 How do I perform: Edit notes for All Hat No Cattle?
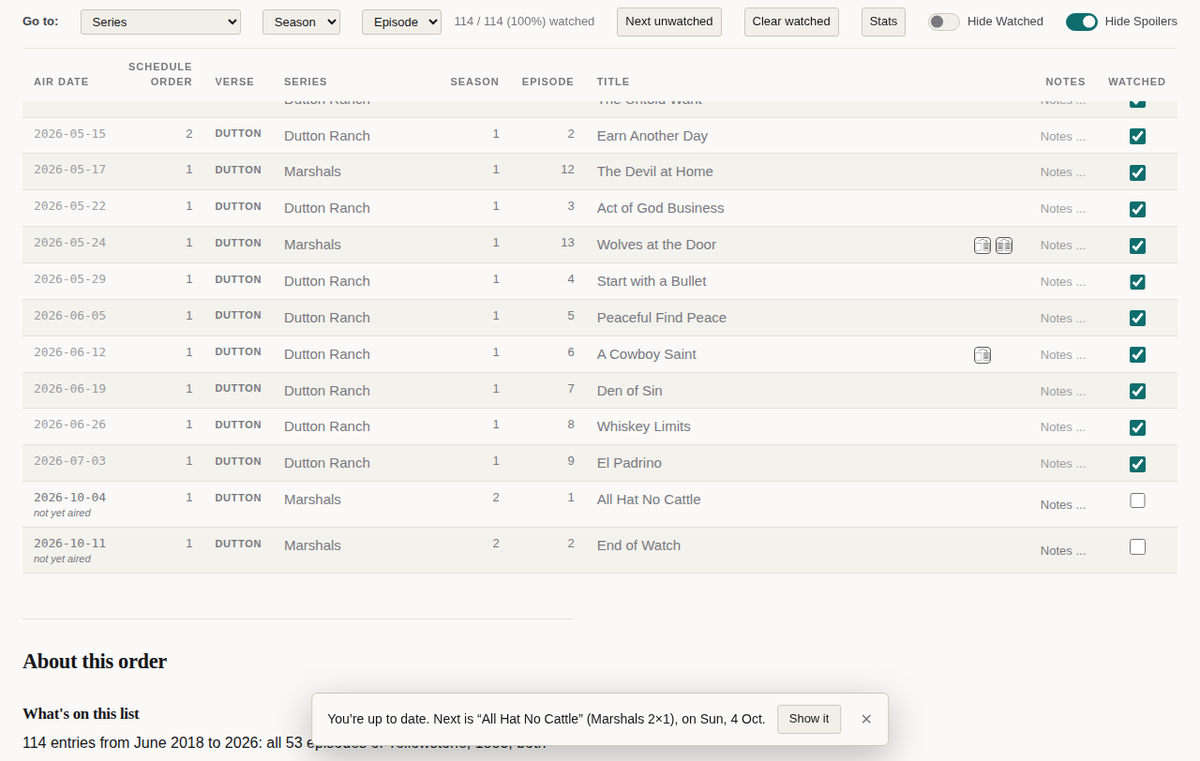(x=1063, y=505)
